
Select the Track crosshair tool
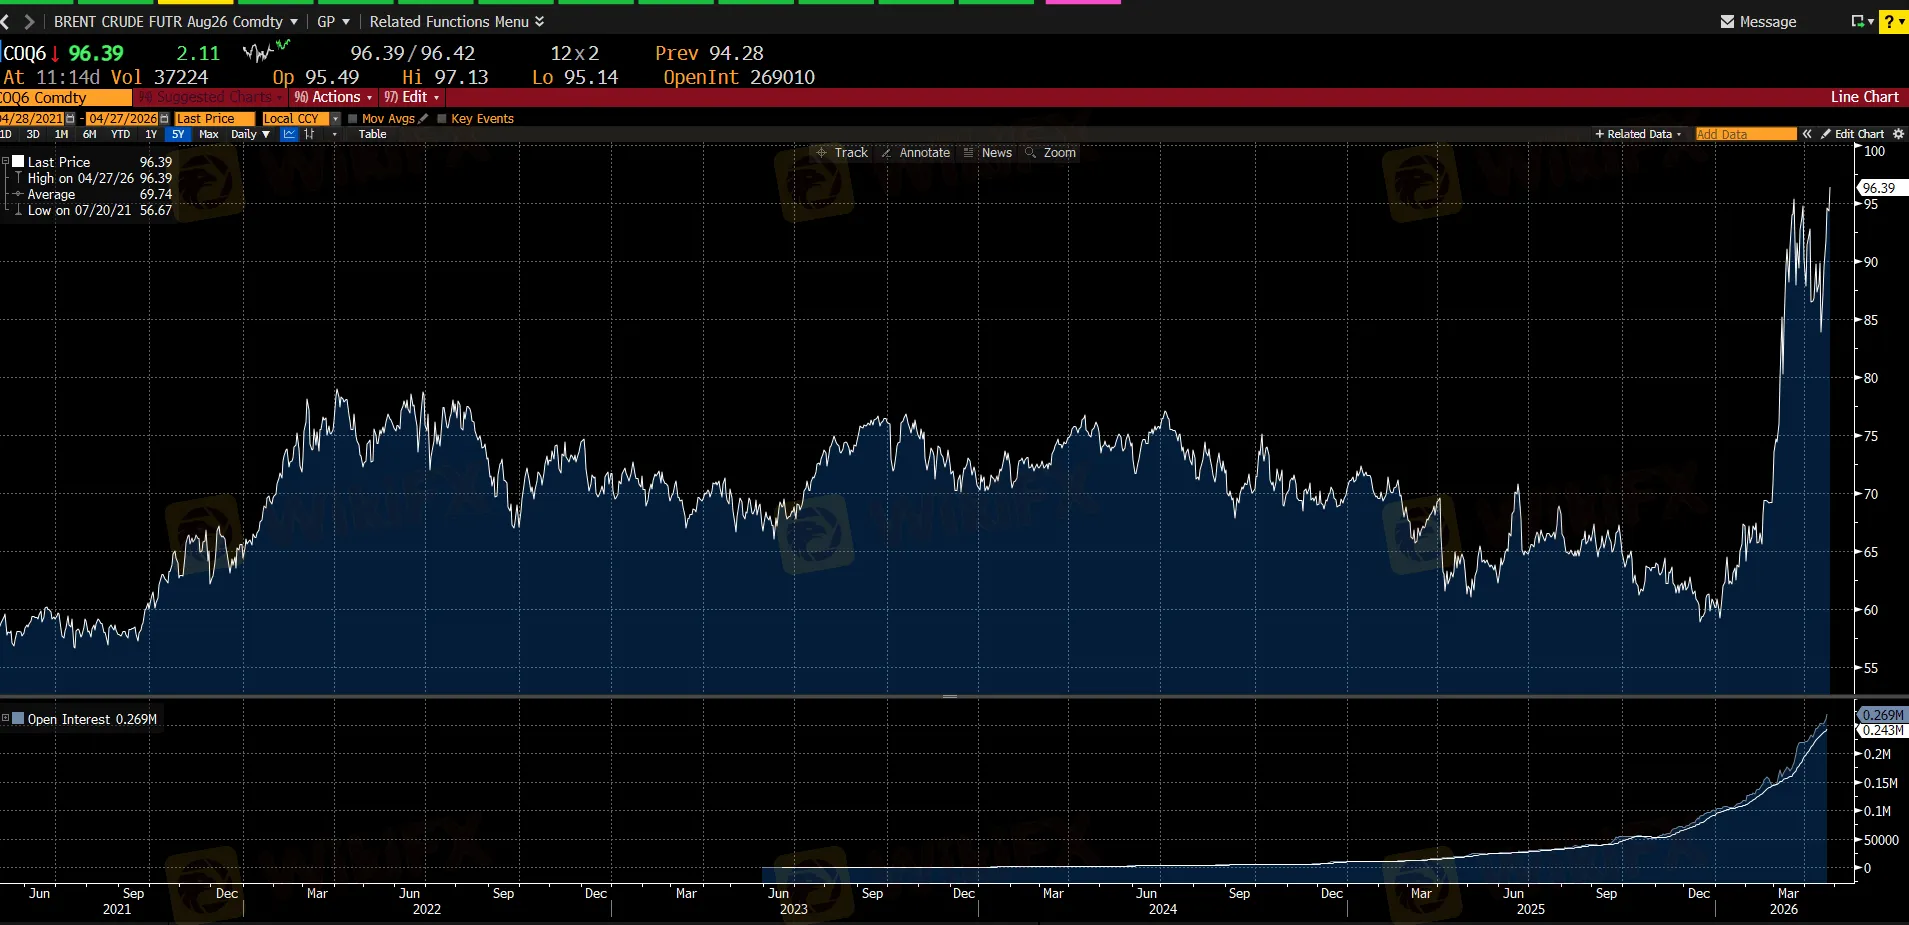tap(844, 152)
